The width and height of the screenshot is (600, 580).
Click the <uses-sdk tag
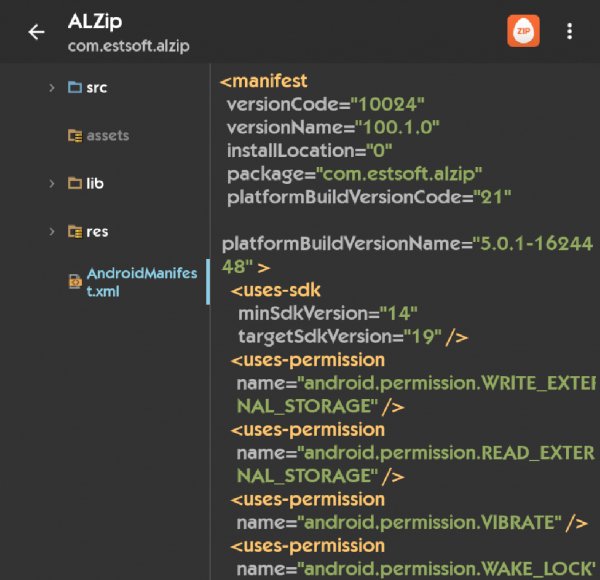[276, 290]
